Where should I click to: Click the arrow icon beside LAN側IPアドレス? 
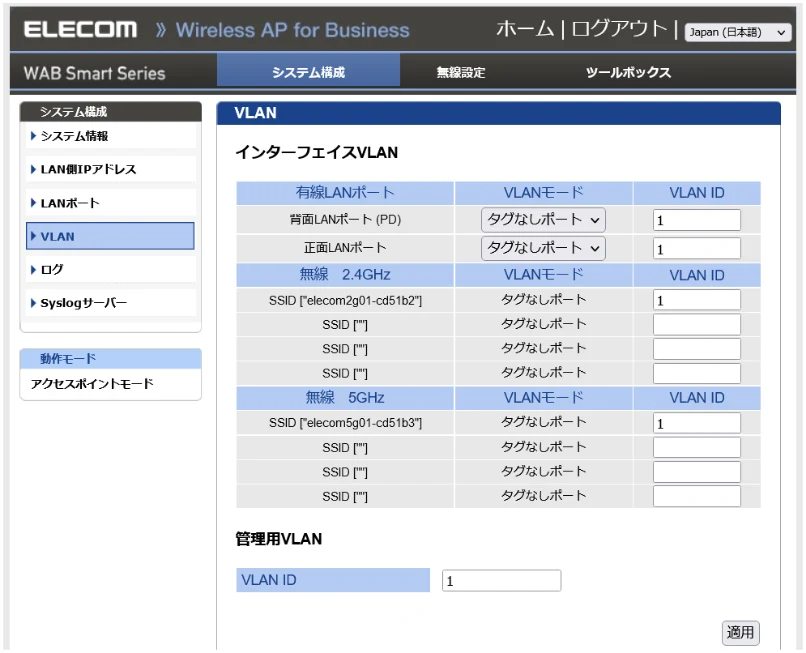[x=33, y=169]
